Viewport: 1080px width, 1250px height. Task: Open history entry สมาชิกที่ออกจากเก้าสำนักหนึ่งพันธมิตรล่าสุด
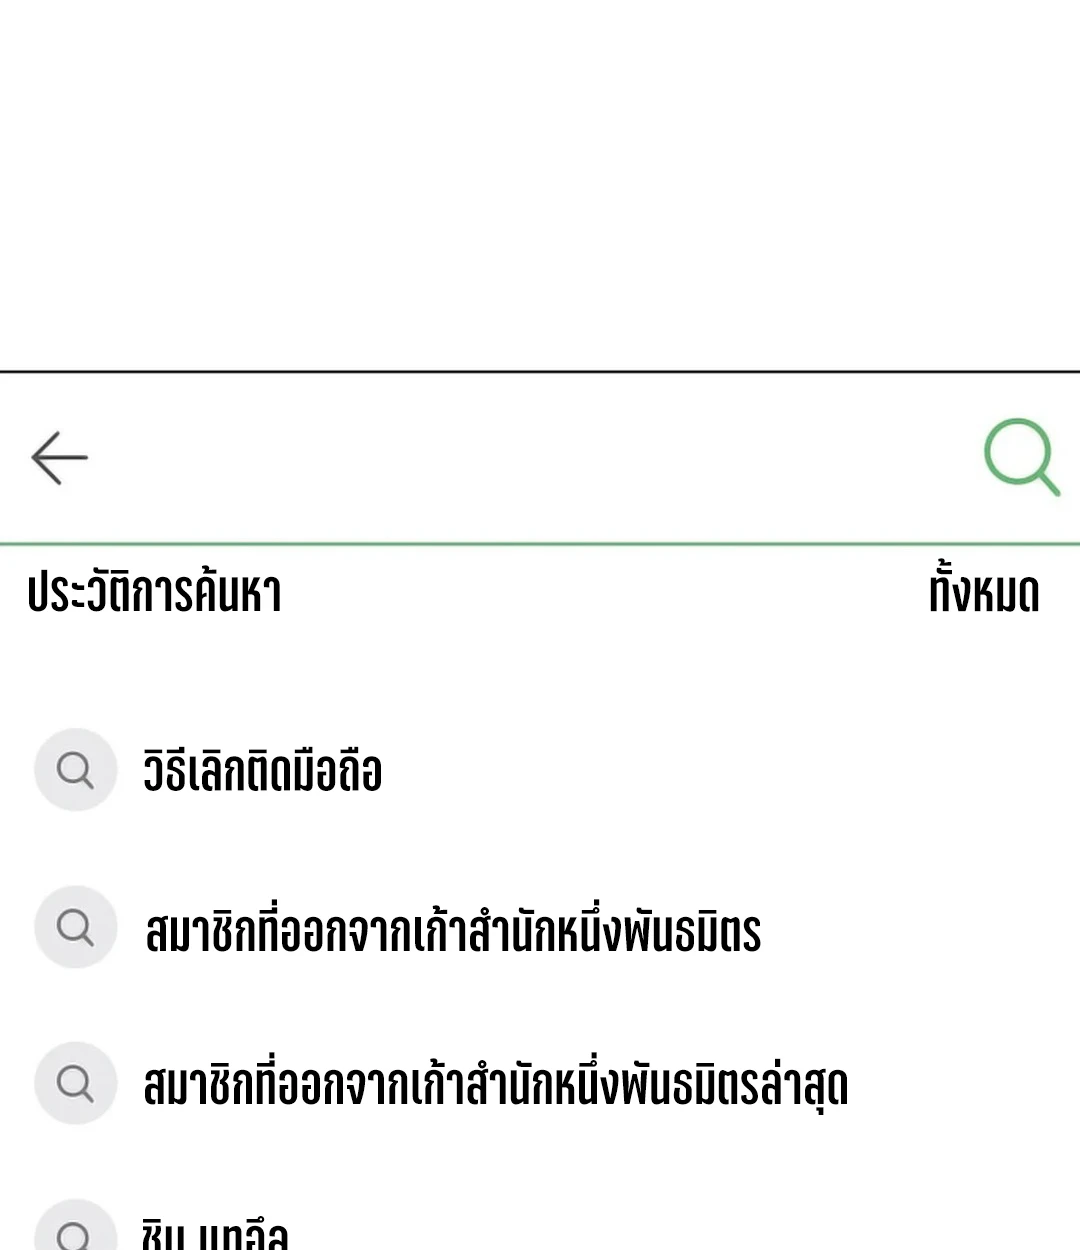tap(496, 1086)
